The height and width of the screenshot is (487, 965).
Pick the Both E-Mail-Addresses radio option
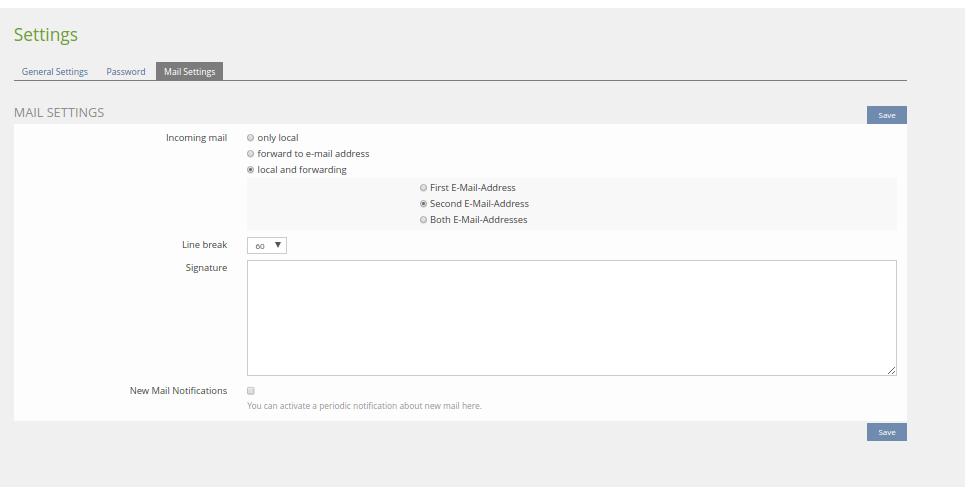click(424, 220)
